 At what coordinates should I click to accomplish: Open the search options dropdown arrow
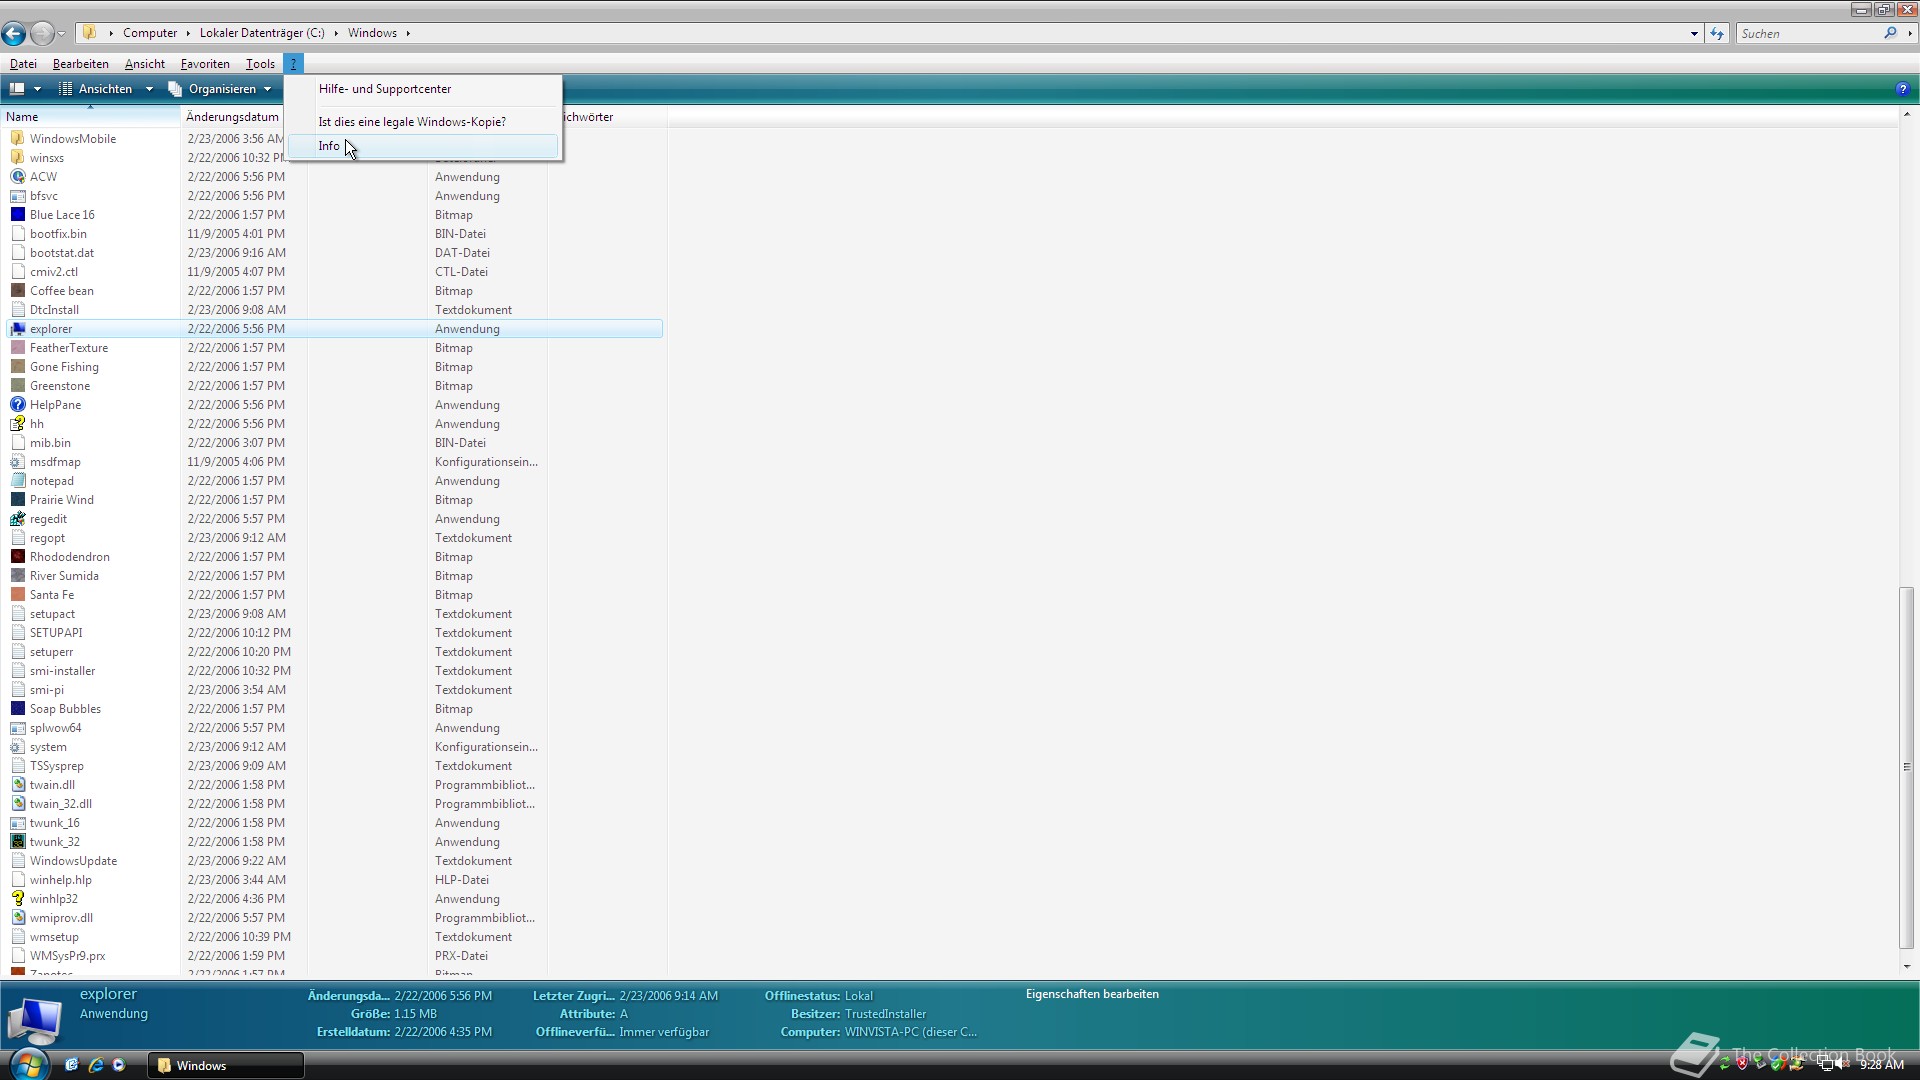[x=1910, y=33]
